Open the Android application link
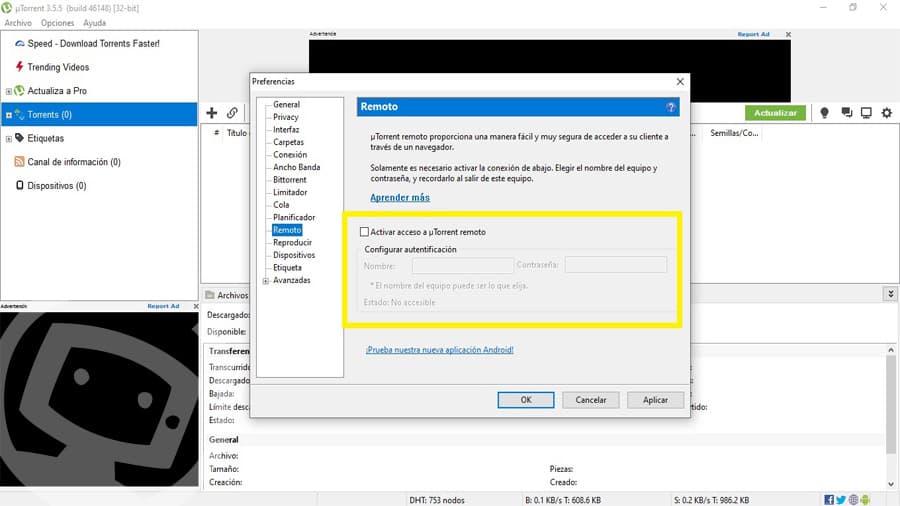900x506 pixels. pyautogui.click(x=440, y=350)
